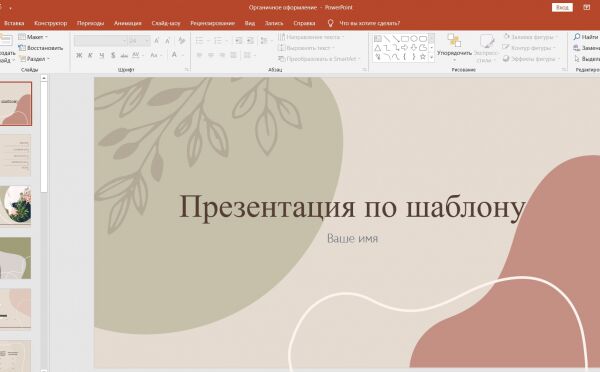The image size is (600, 372).
Task: Click title text "Презентация по шаблону"
Action: pyautogui.click(x=352, y=207)
